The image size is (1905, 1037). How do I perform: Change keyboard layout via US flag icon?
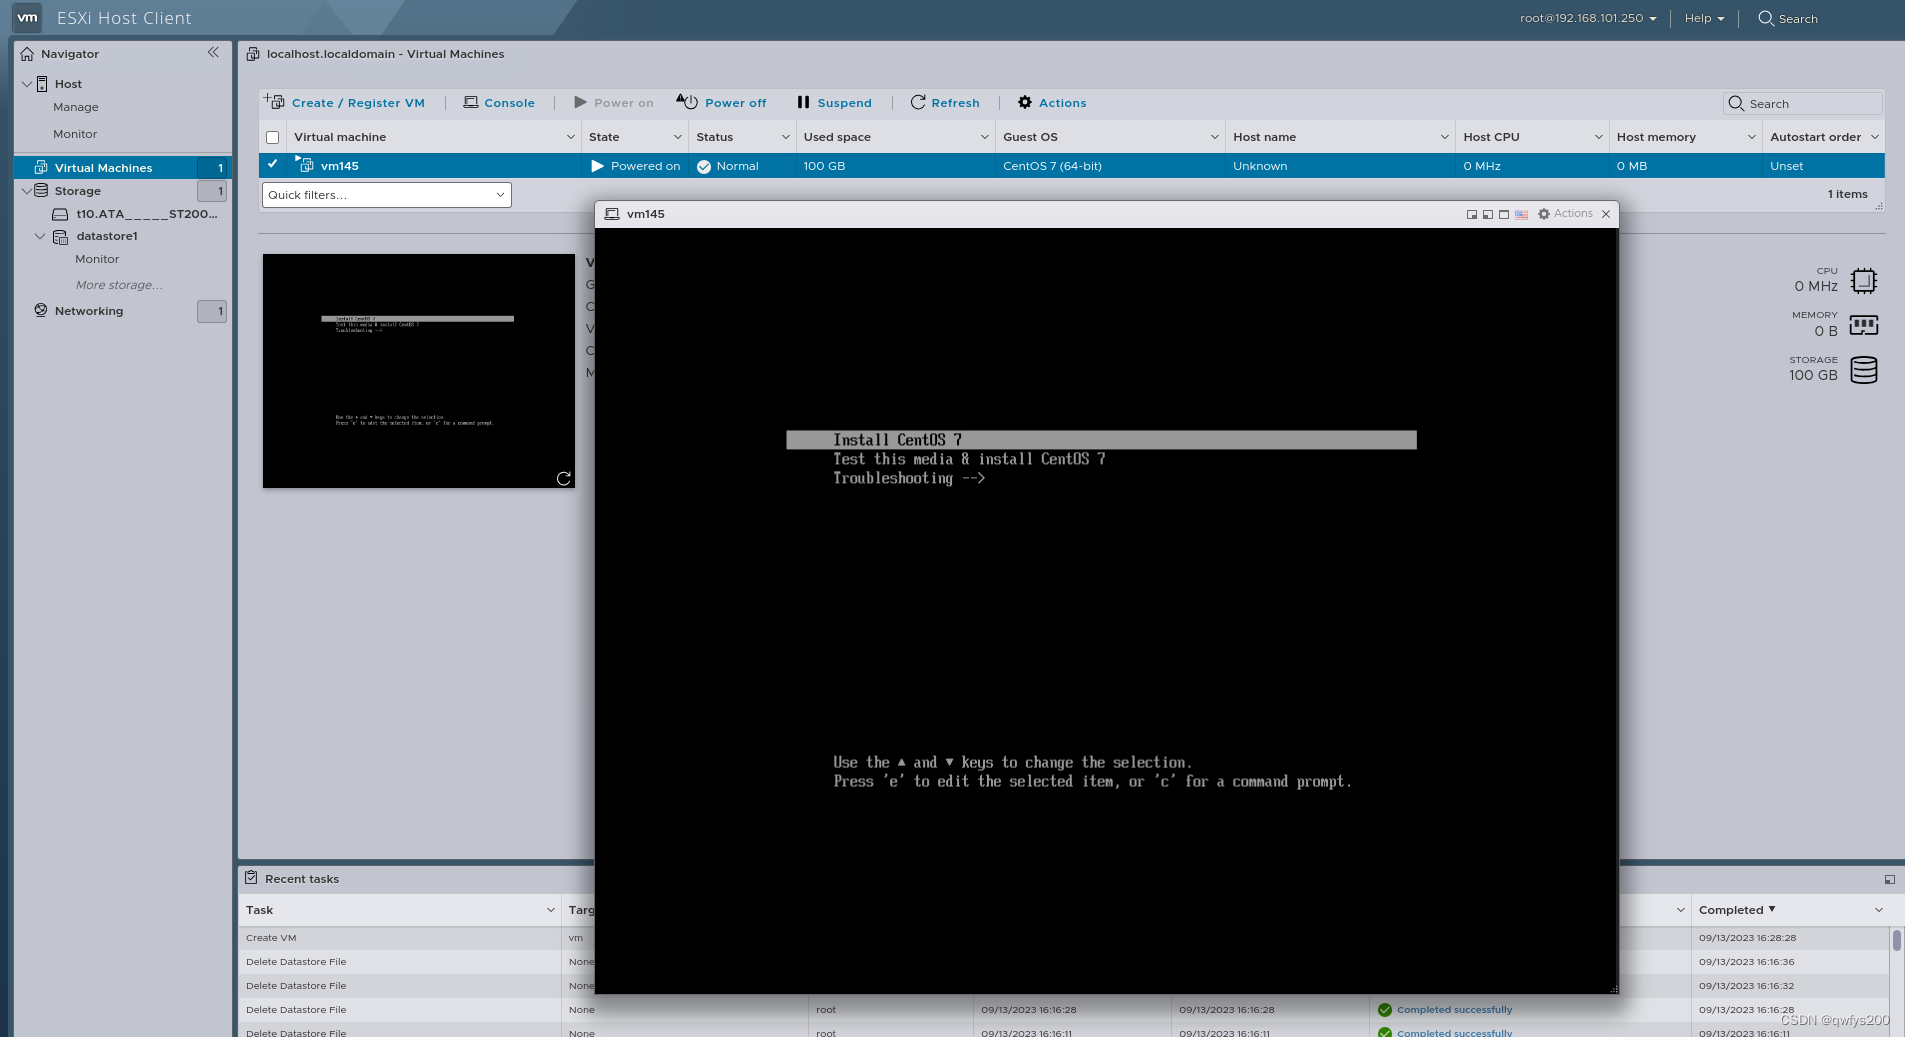(x=1521, y=214)
